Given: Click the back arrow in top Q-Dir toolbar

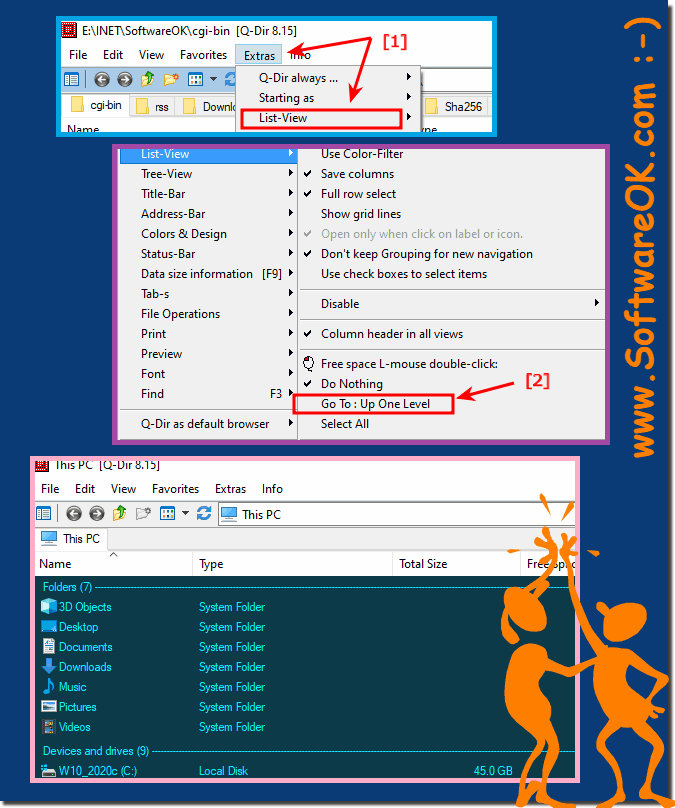Looking at the screenshot, I should click(x=102, y=79).
